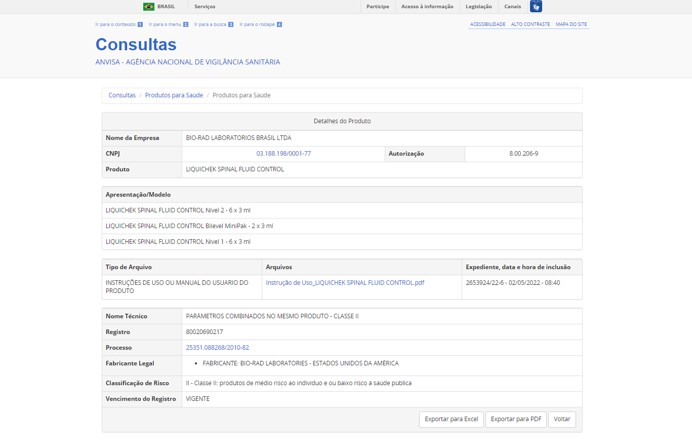Select the 'Nivel 1 - 6 x 3 ml' presentation row
Screen dimensions: 692x444
[342, 242]
